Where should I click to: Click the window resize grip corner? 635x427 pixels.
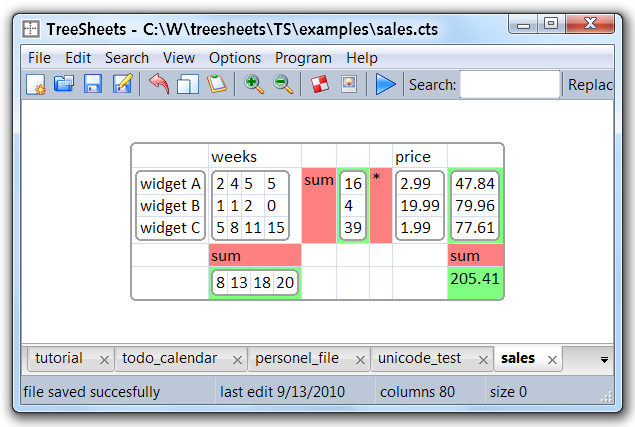[x=607, y=397]
